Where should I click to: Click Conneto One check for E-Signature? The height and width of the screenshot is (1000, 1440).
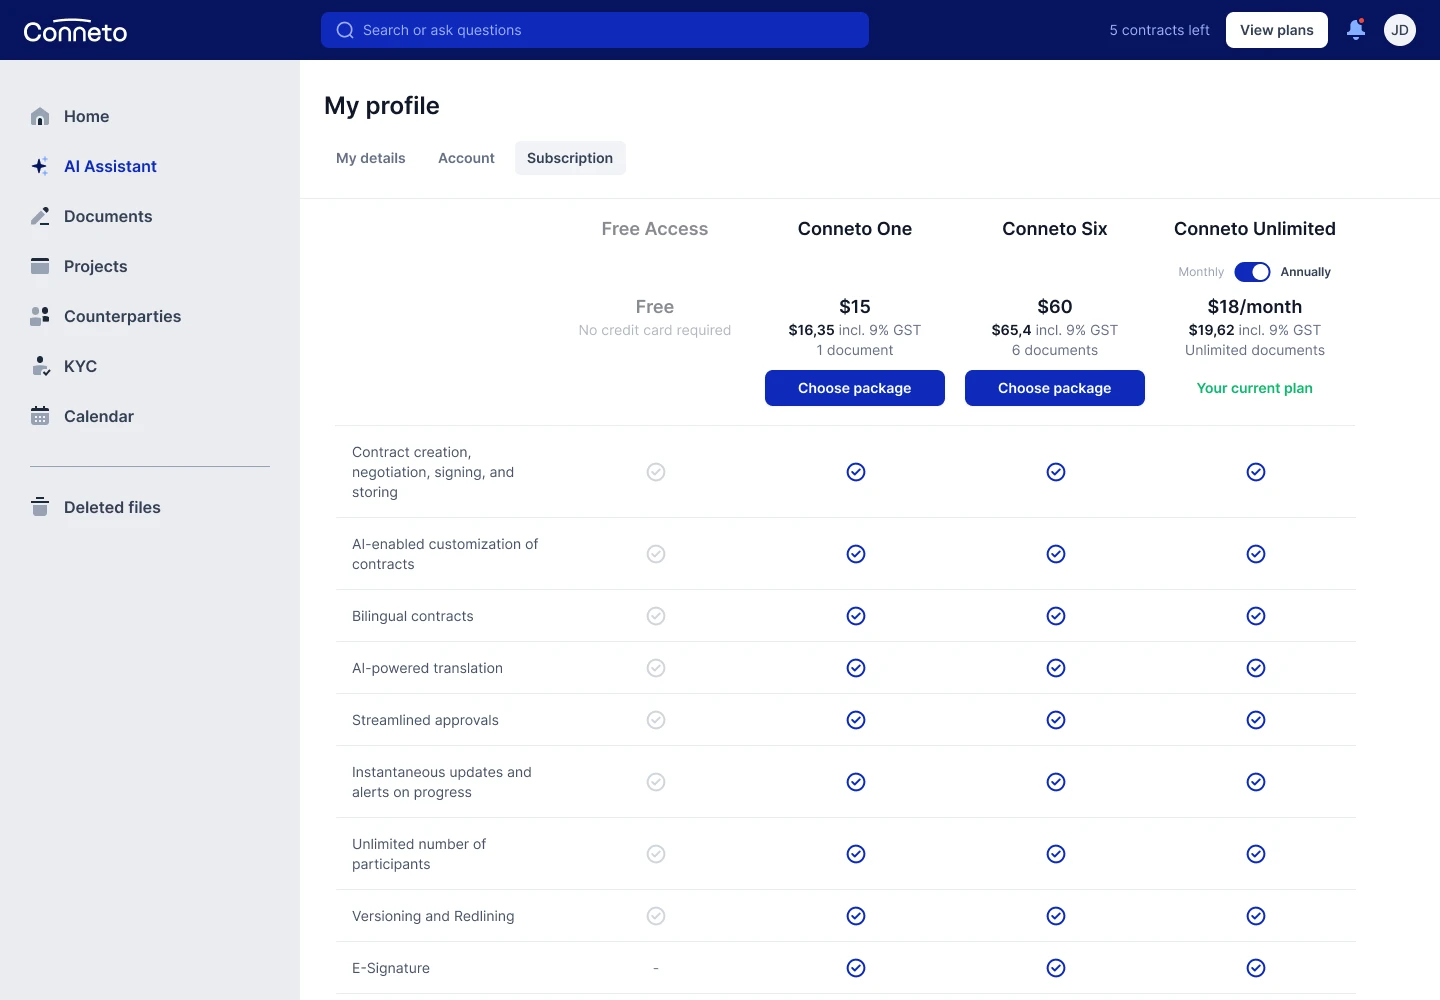click(856, 968)
